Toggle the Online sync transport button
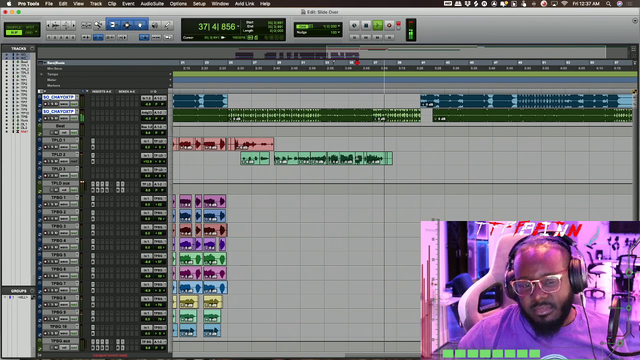This screenshot has width=640, height=360. 354,25
